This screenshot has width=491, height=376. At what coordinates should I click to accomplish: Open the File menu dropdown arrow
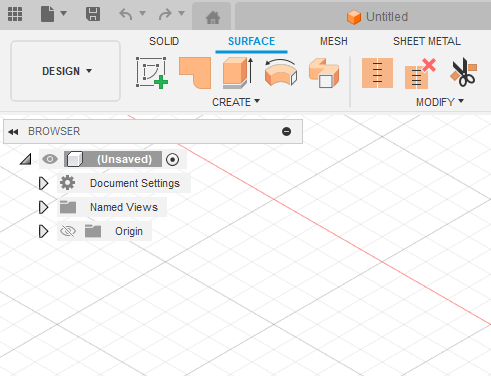click(x=63, y=13)
